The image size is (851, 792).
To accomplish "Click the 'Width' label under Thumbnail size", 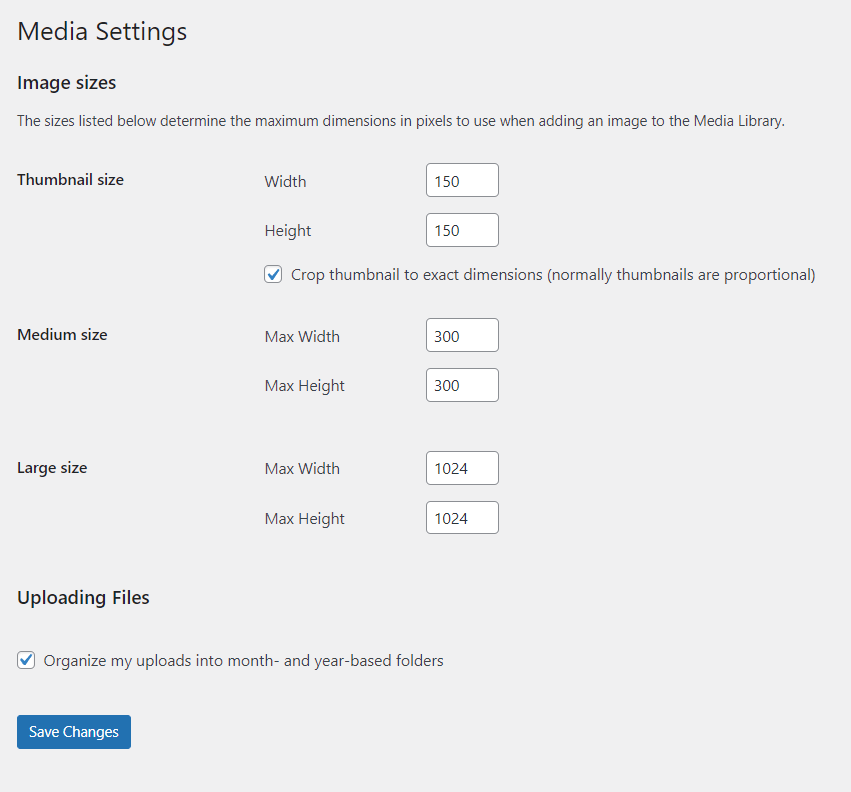I will [285, 181].
